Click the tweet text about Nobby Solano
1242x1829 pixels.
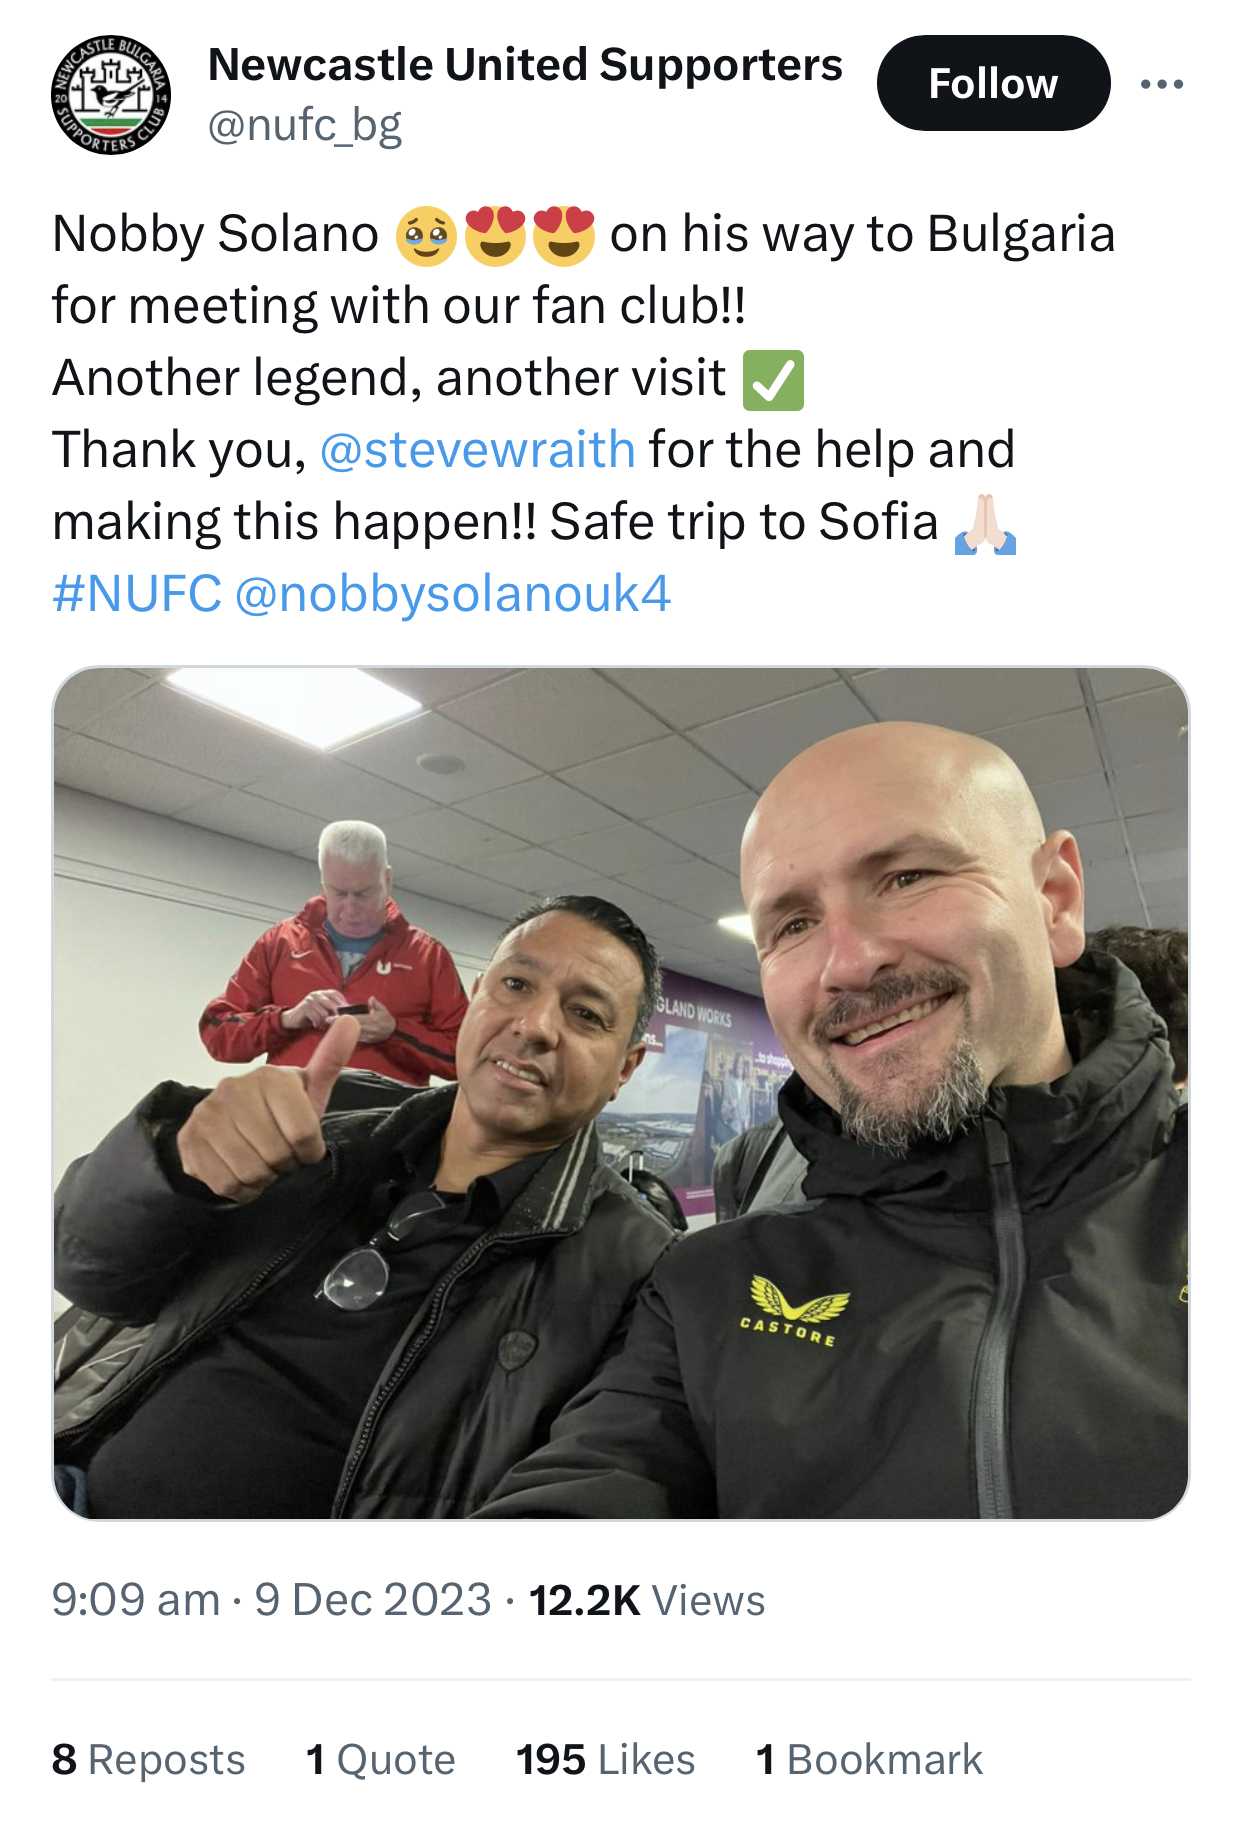584,413
